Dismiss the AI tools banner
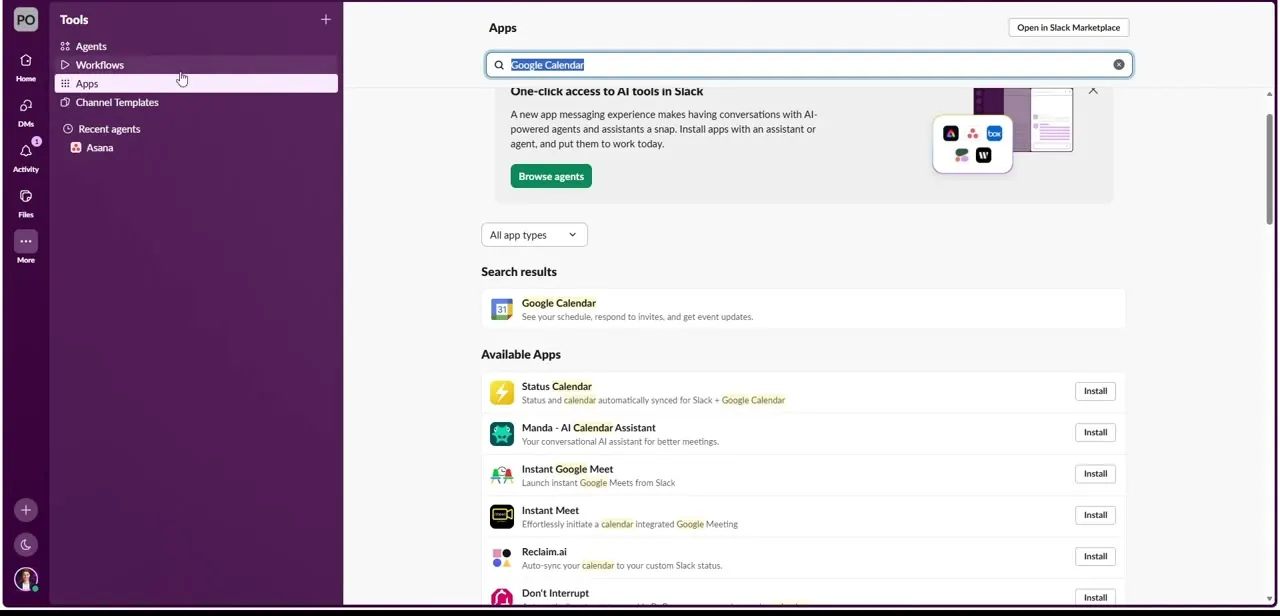Screen dimensions: 1280x616 1093,91
